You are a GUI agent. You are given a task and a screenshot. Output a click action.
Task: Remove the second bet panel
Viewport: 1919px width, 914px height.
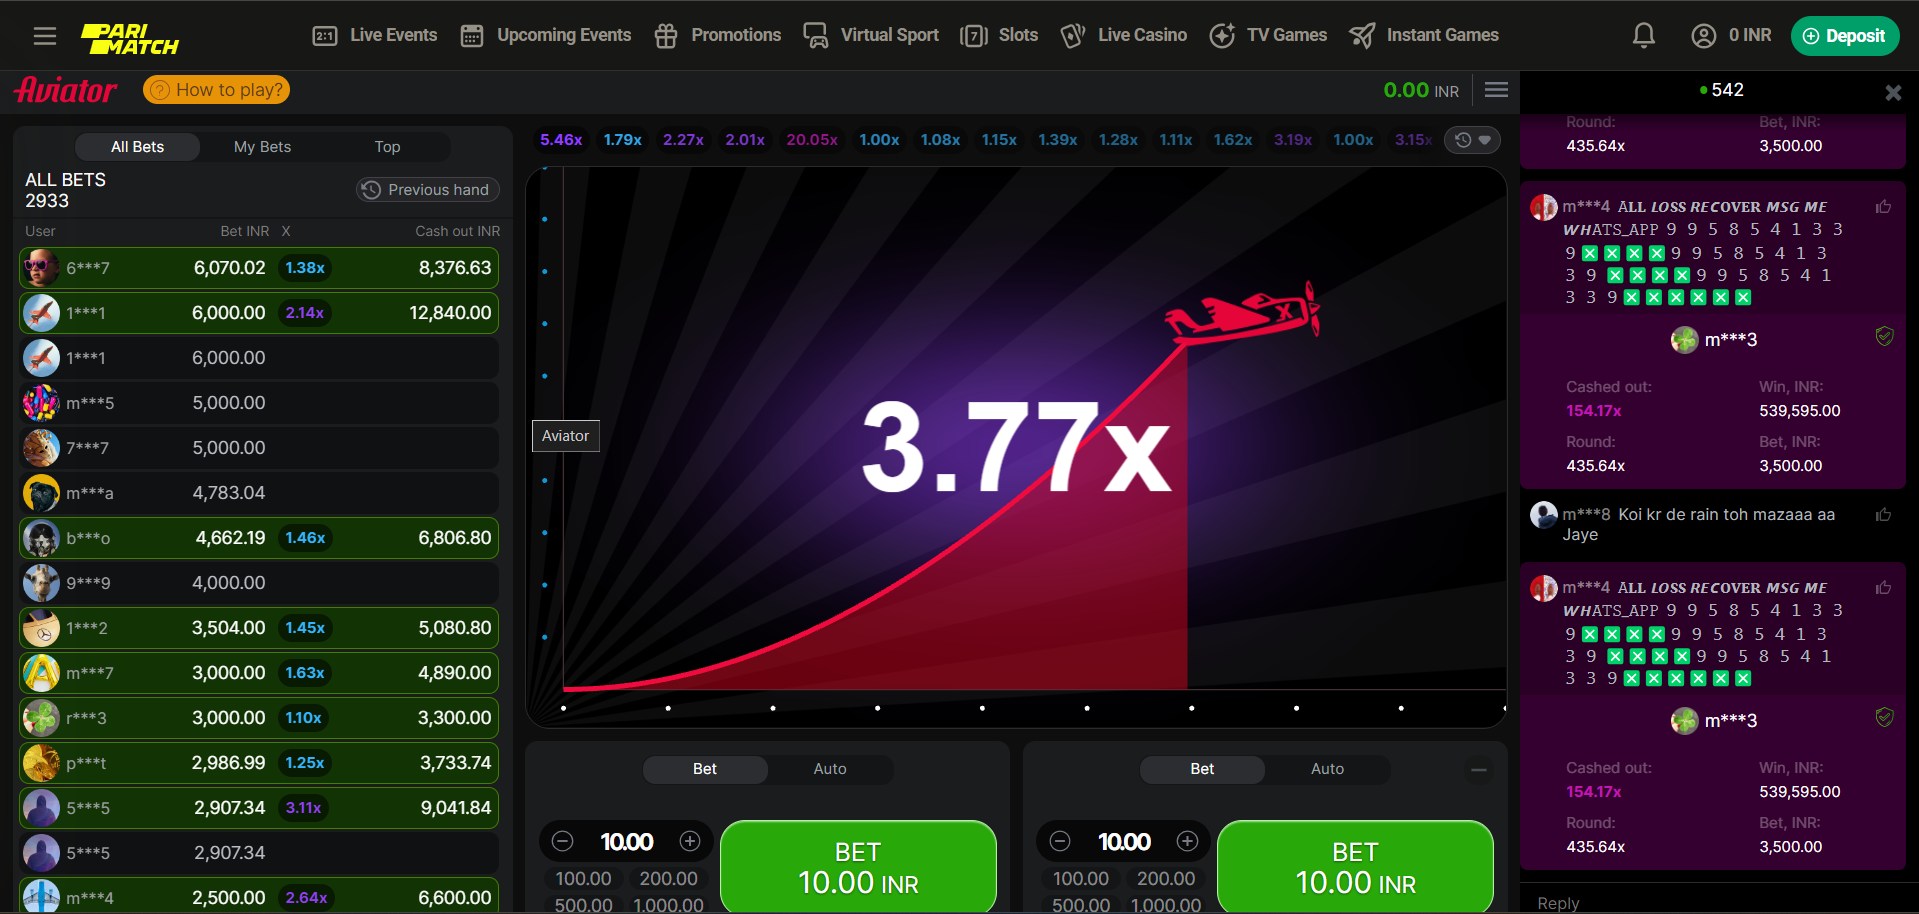pos(1478,769)
